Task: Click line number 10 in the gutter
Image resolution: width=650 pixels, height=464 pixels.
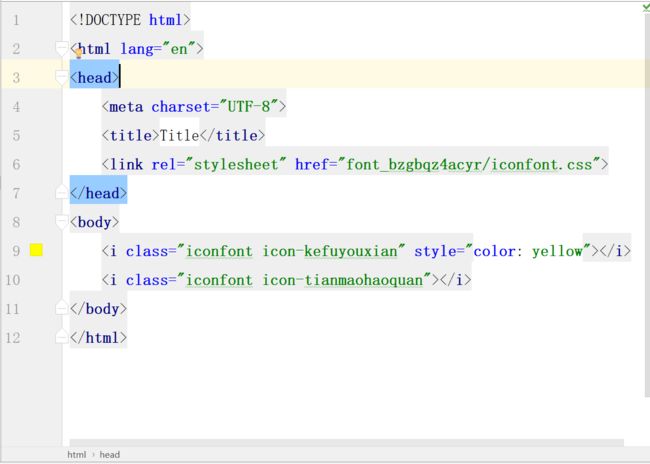Action: point(12,280)
